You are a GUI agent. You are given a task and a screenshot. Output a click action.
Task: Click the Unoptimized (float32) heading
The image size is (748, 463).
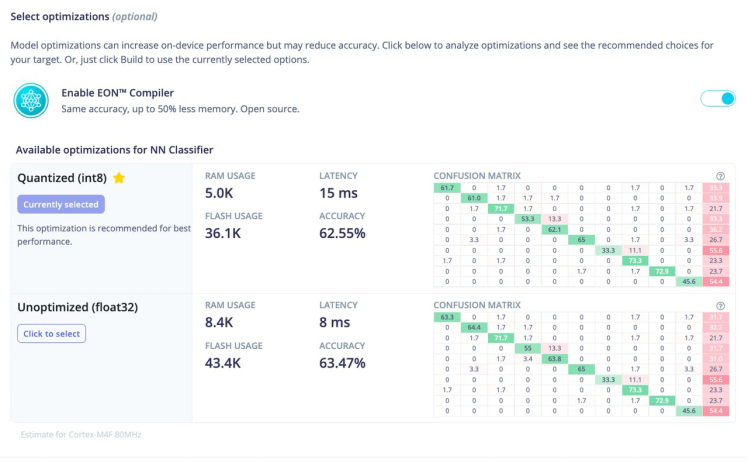pos(75,308)
